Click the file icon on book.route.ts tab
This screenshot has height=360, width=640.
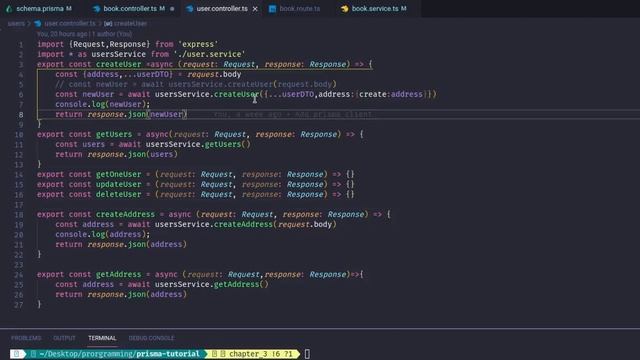coord(272,9)
